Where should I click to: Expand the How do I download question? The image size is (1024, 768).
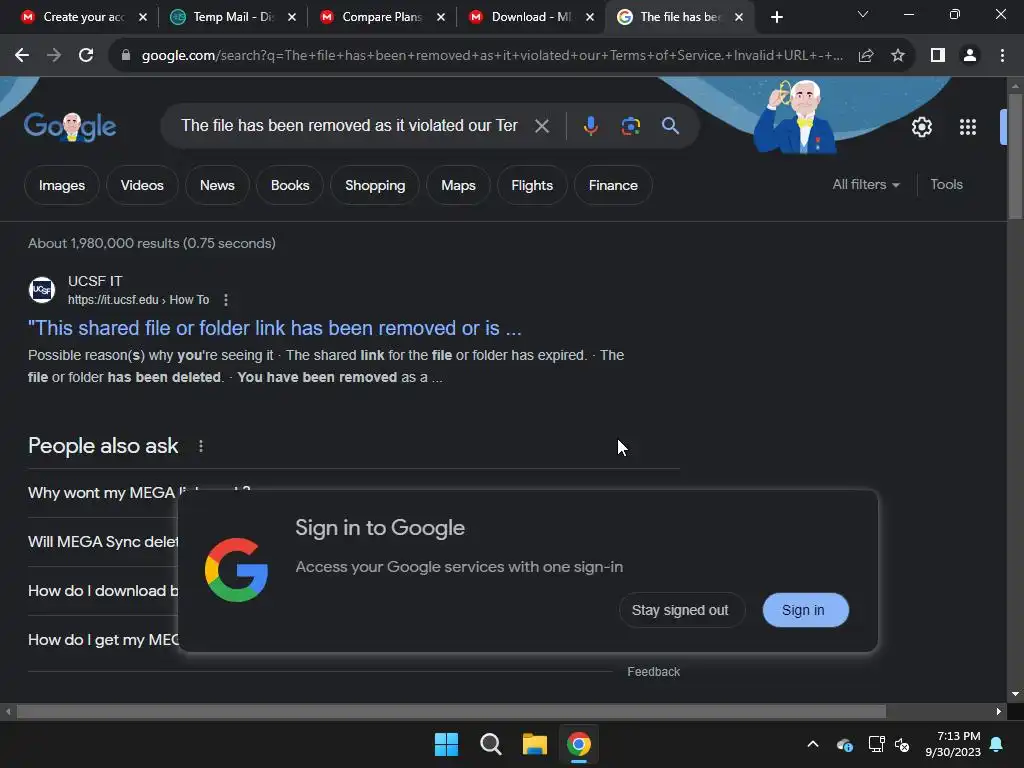click(x=103, y=590)
